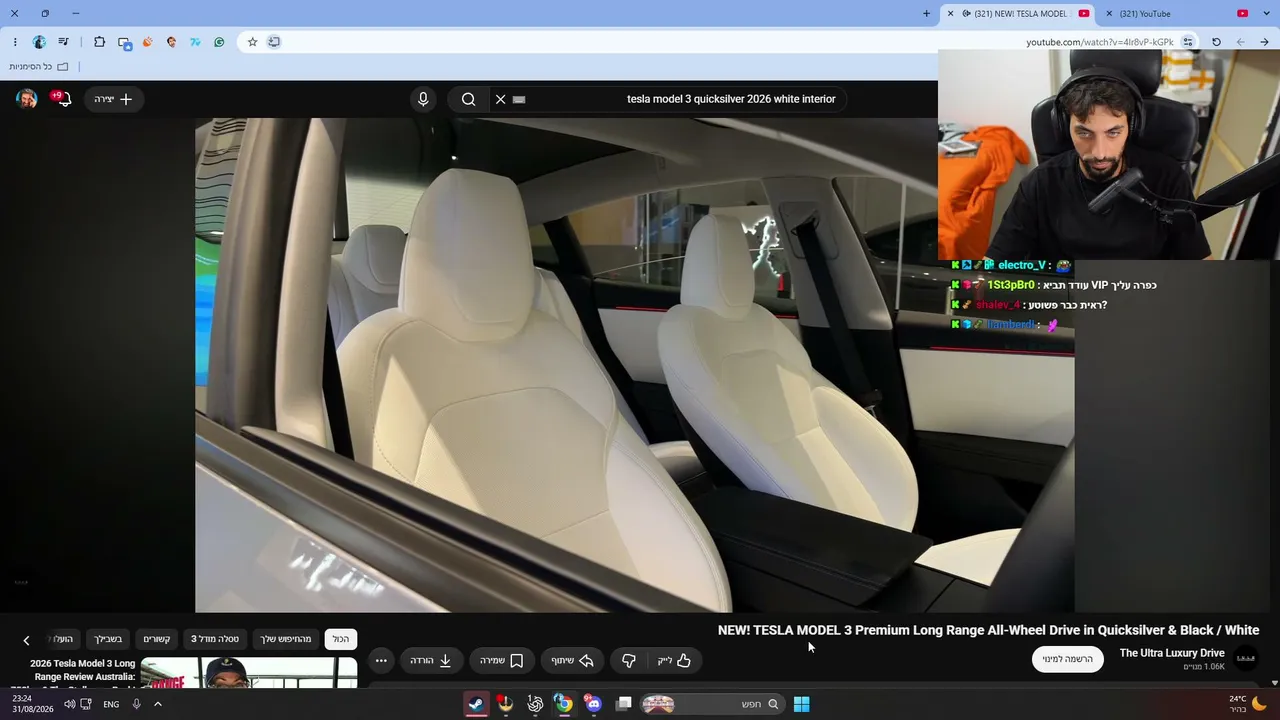Open the tab search dropdown arrow
The width and height of the screenshot is (1280, 720).
click(1265, 14)
